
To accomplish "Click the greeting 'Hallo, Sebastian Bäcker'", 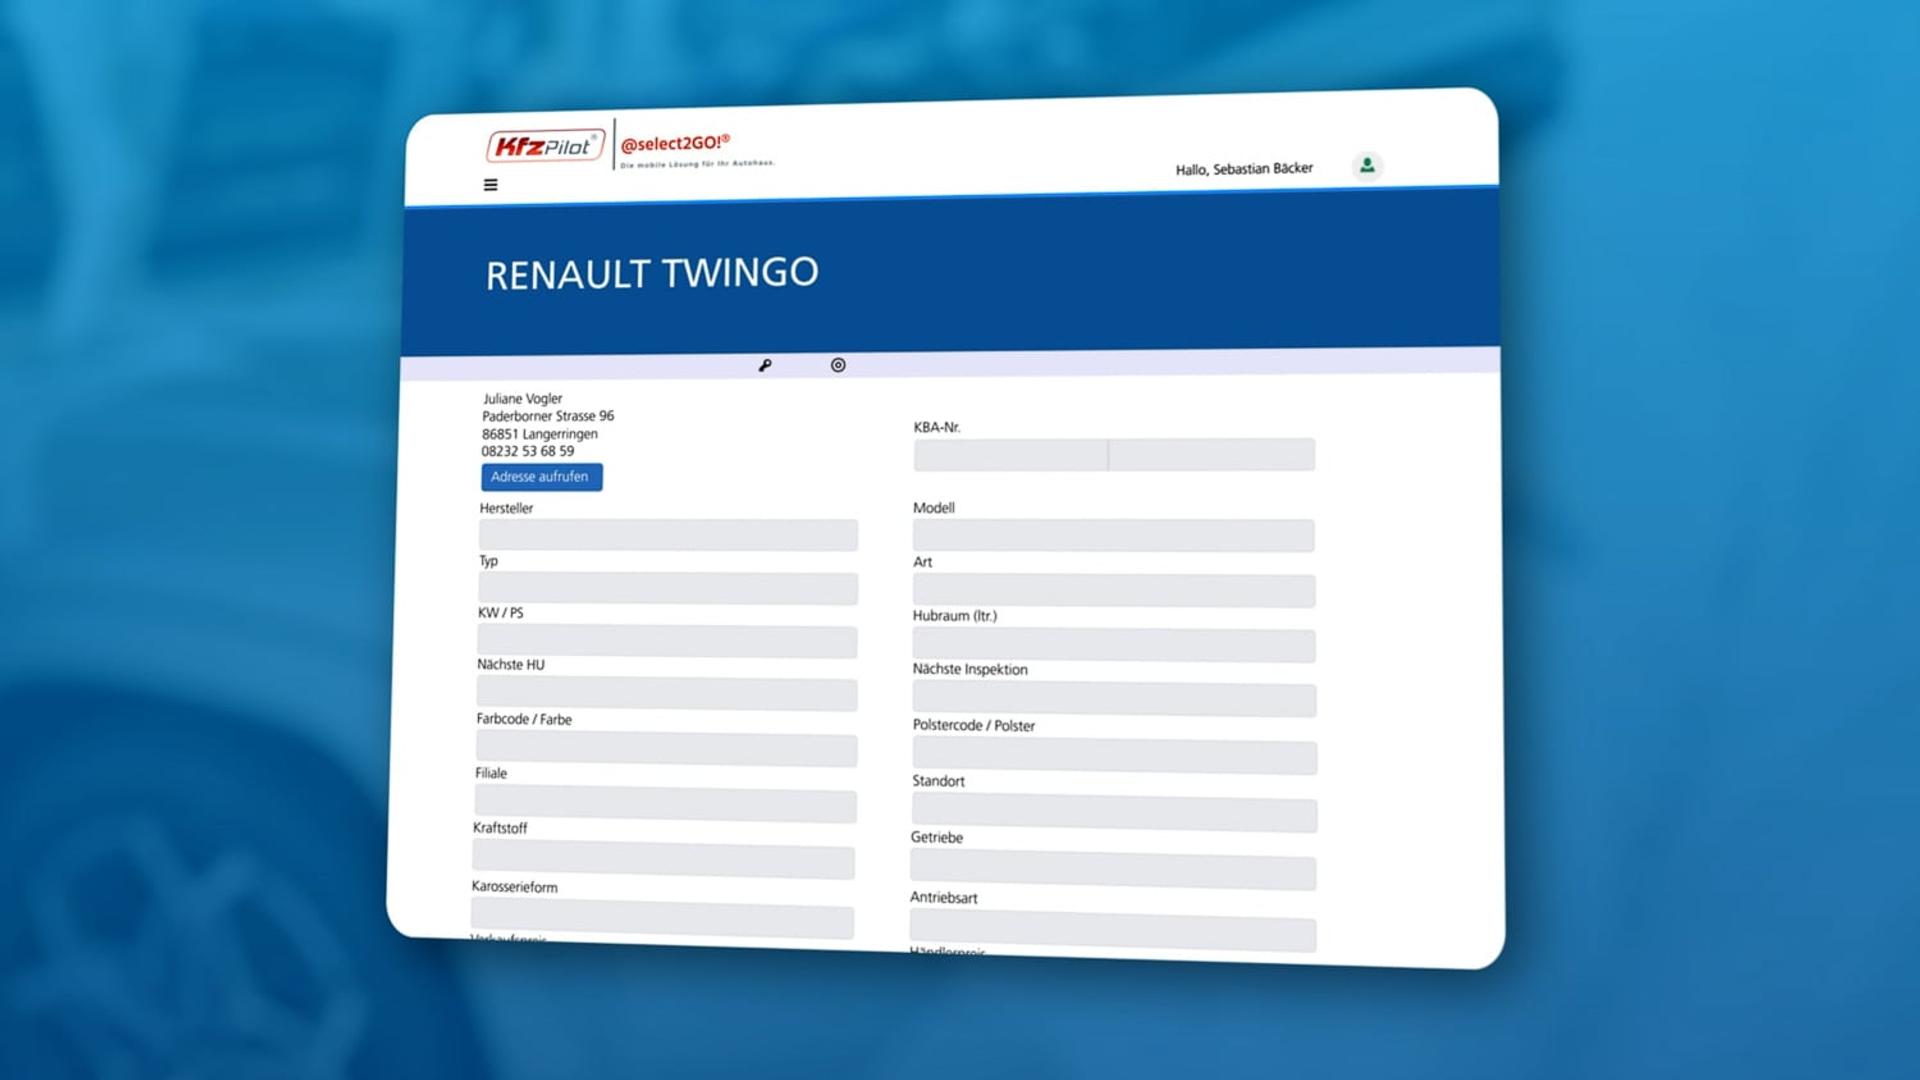I will click(1244, 169).
